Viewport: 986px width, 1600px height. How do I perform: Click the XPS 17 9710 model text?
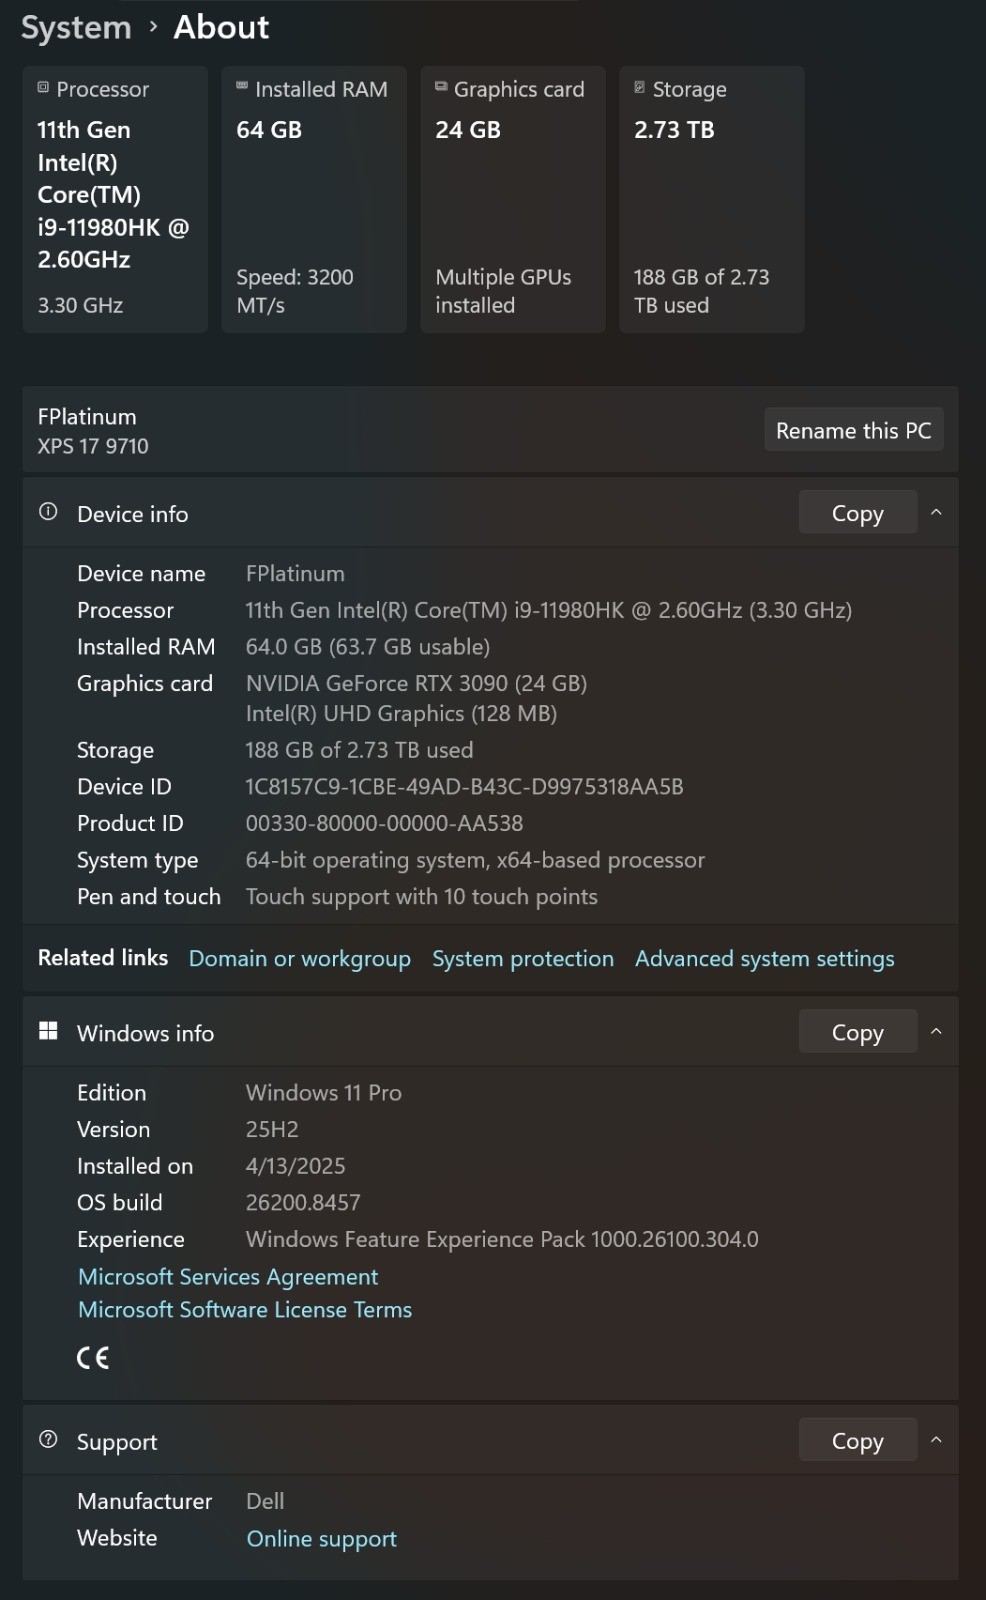93,446
